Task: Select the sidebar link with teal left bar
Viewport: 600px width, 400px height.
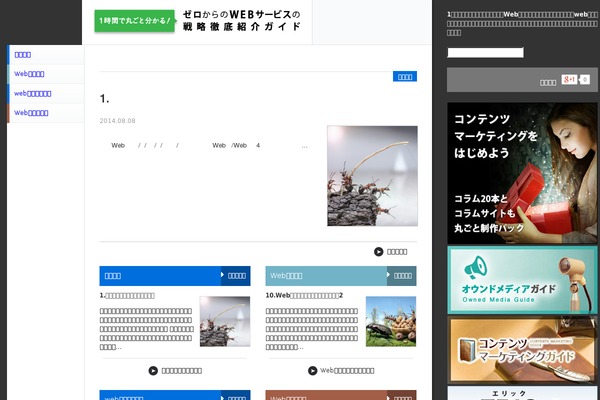Action: click(x=29, y=74)
